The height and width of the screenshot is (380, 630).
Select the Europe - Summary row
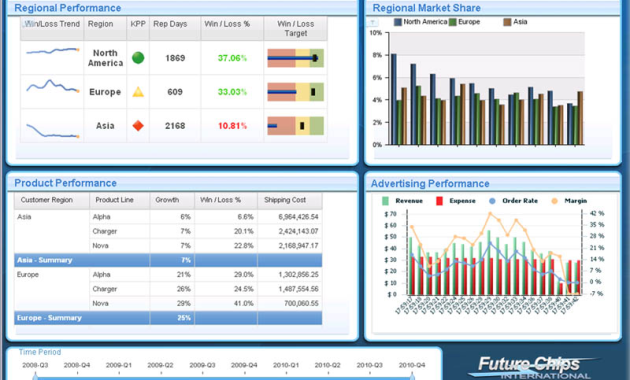(x=168, y=318)
